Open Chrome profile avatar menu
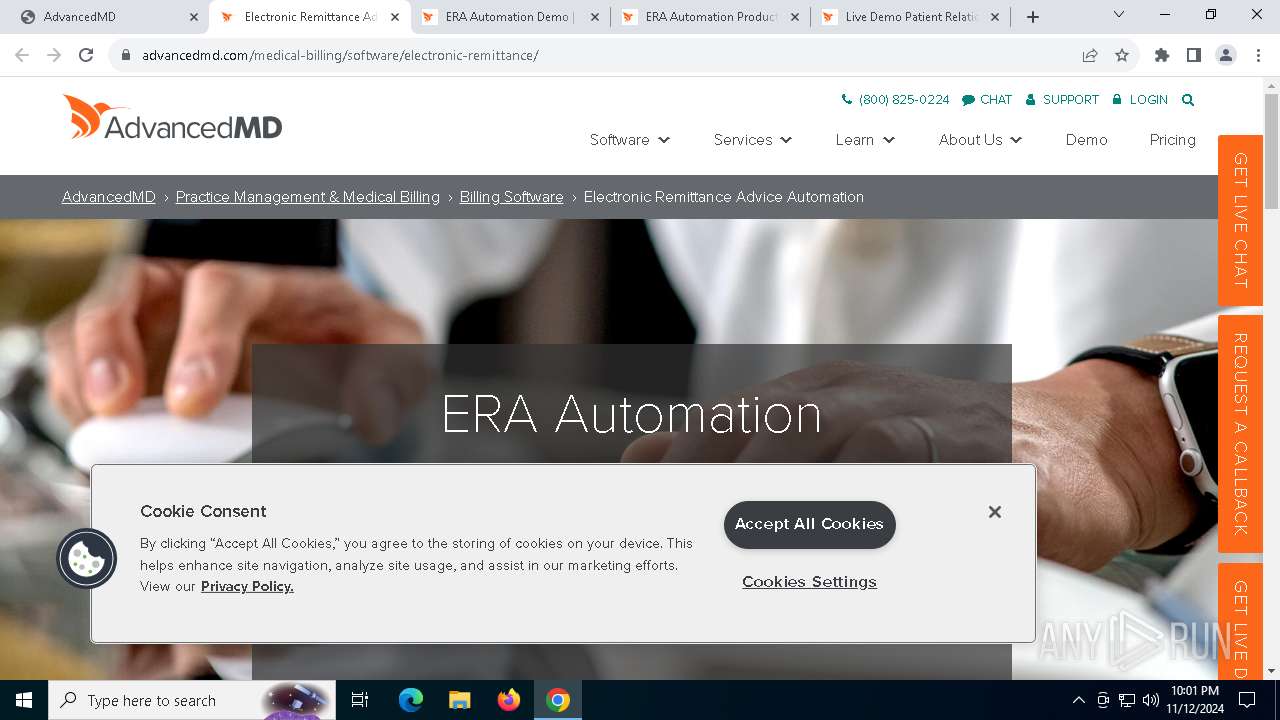1280x720 pixels. pos(1226,55)
